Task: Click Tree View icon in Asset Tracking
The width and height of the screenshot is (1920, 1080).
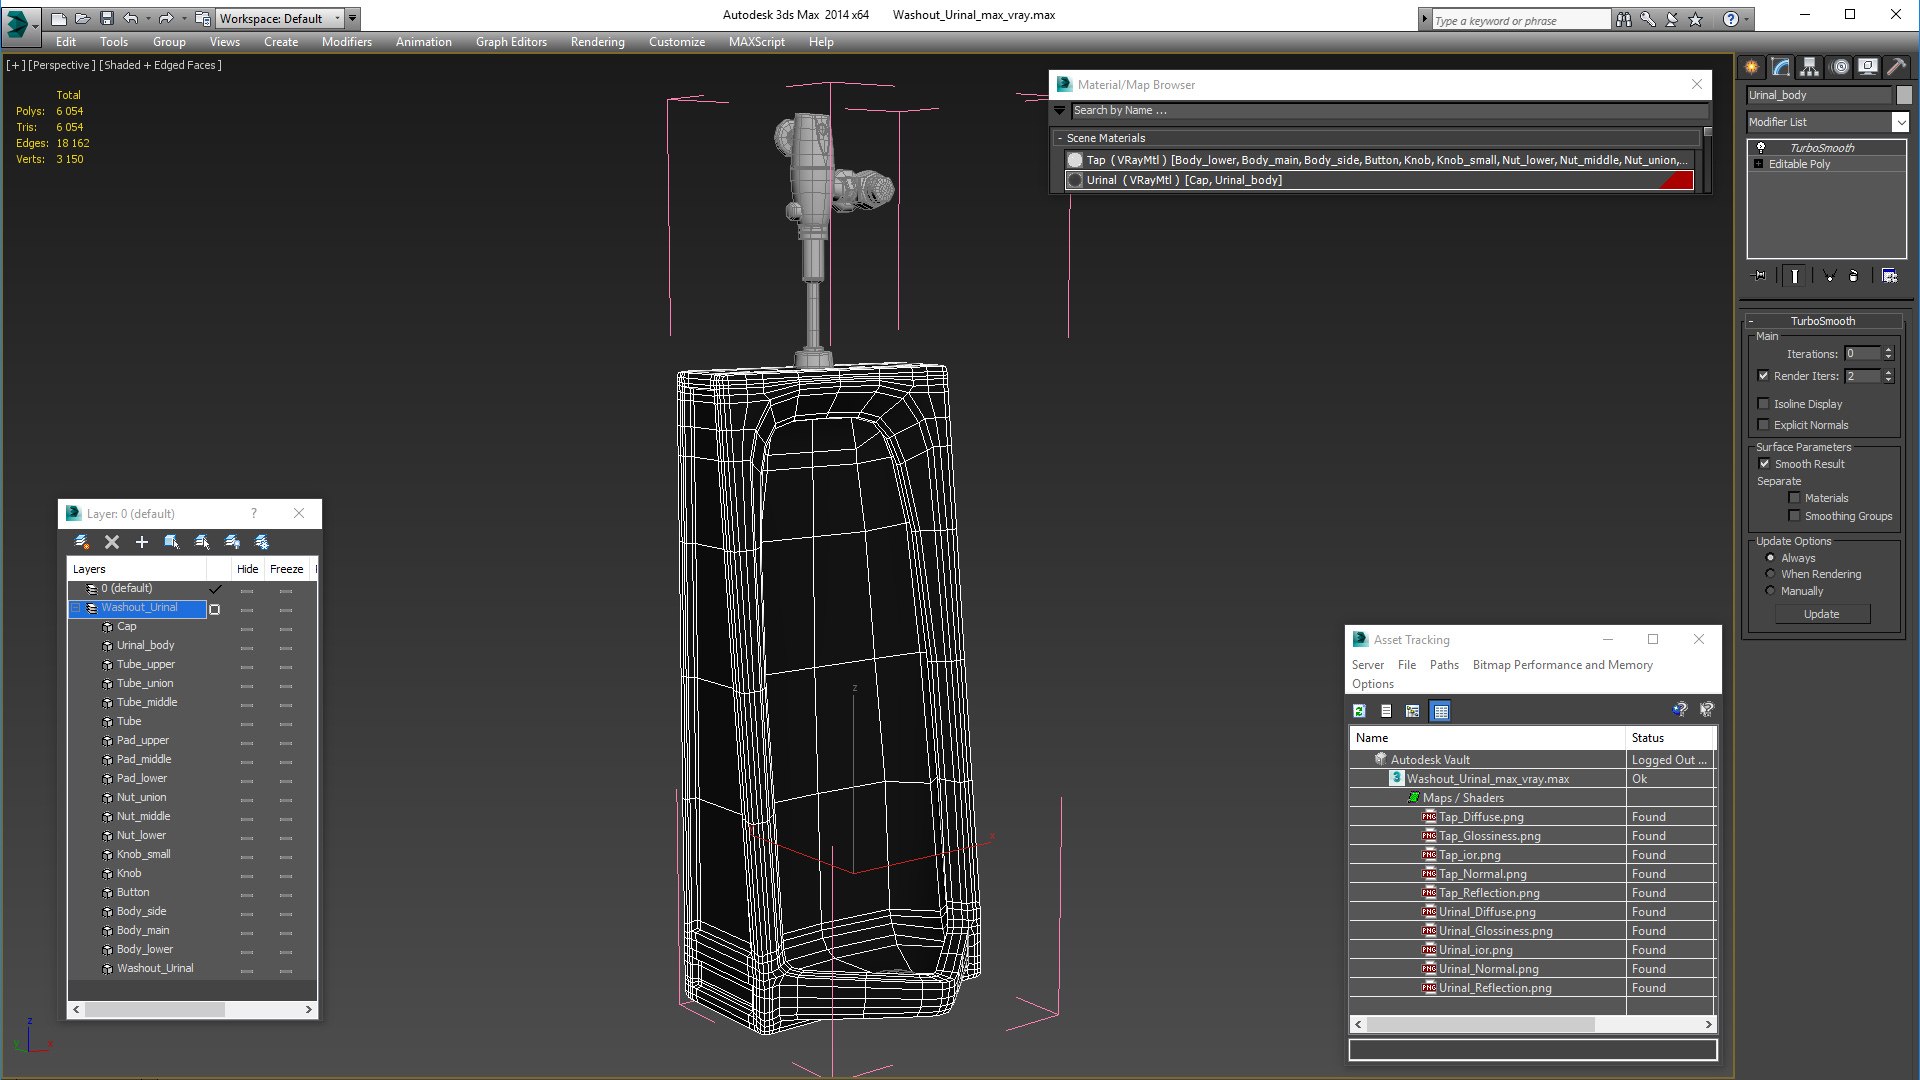Action: 1413,711
